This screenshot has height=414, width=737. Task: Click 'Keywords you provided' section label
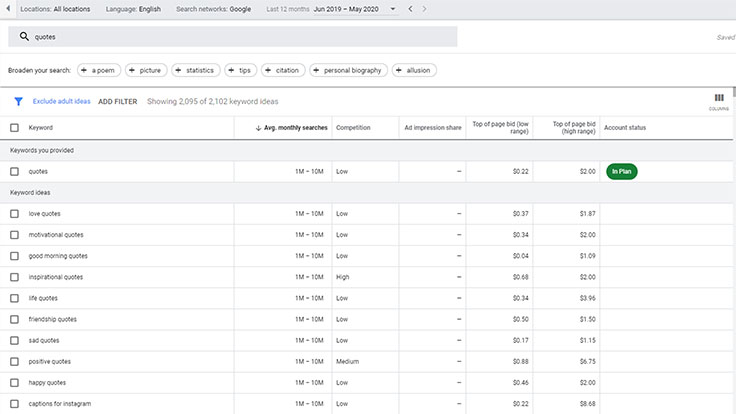point(42,150)
